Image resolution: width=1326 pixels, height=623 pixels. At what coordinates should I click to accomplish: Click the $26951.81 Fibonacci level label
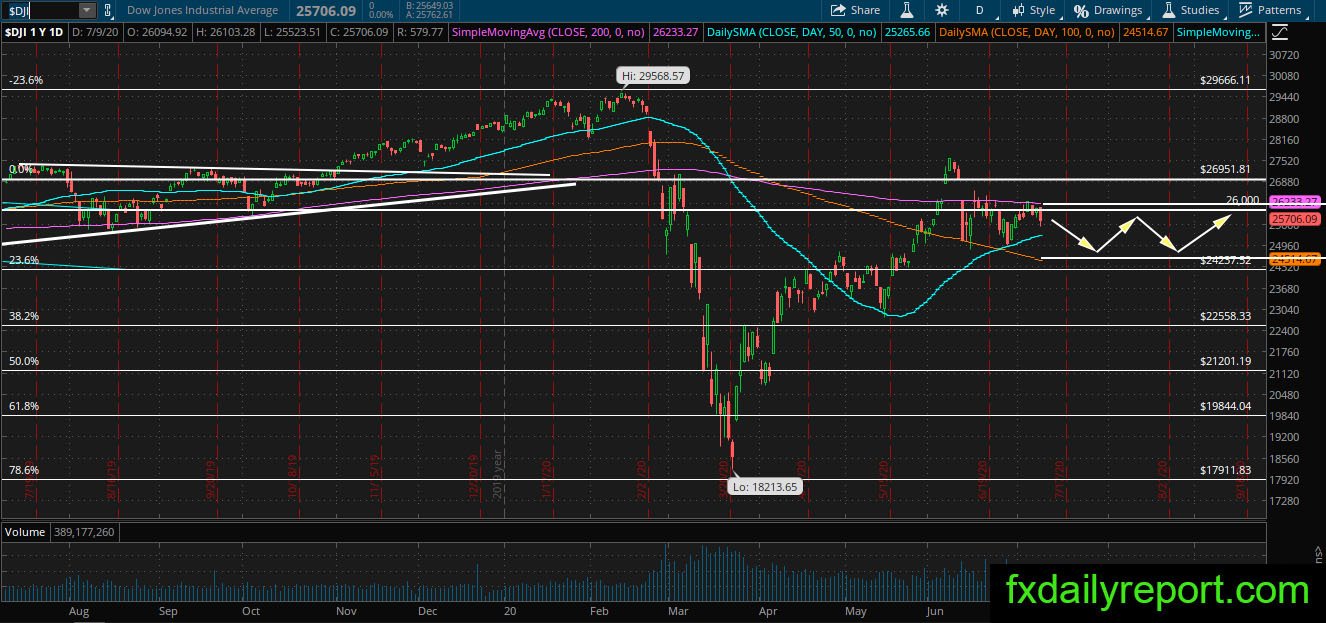pyautogui.click(x=1225, y=170)
